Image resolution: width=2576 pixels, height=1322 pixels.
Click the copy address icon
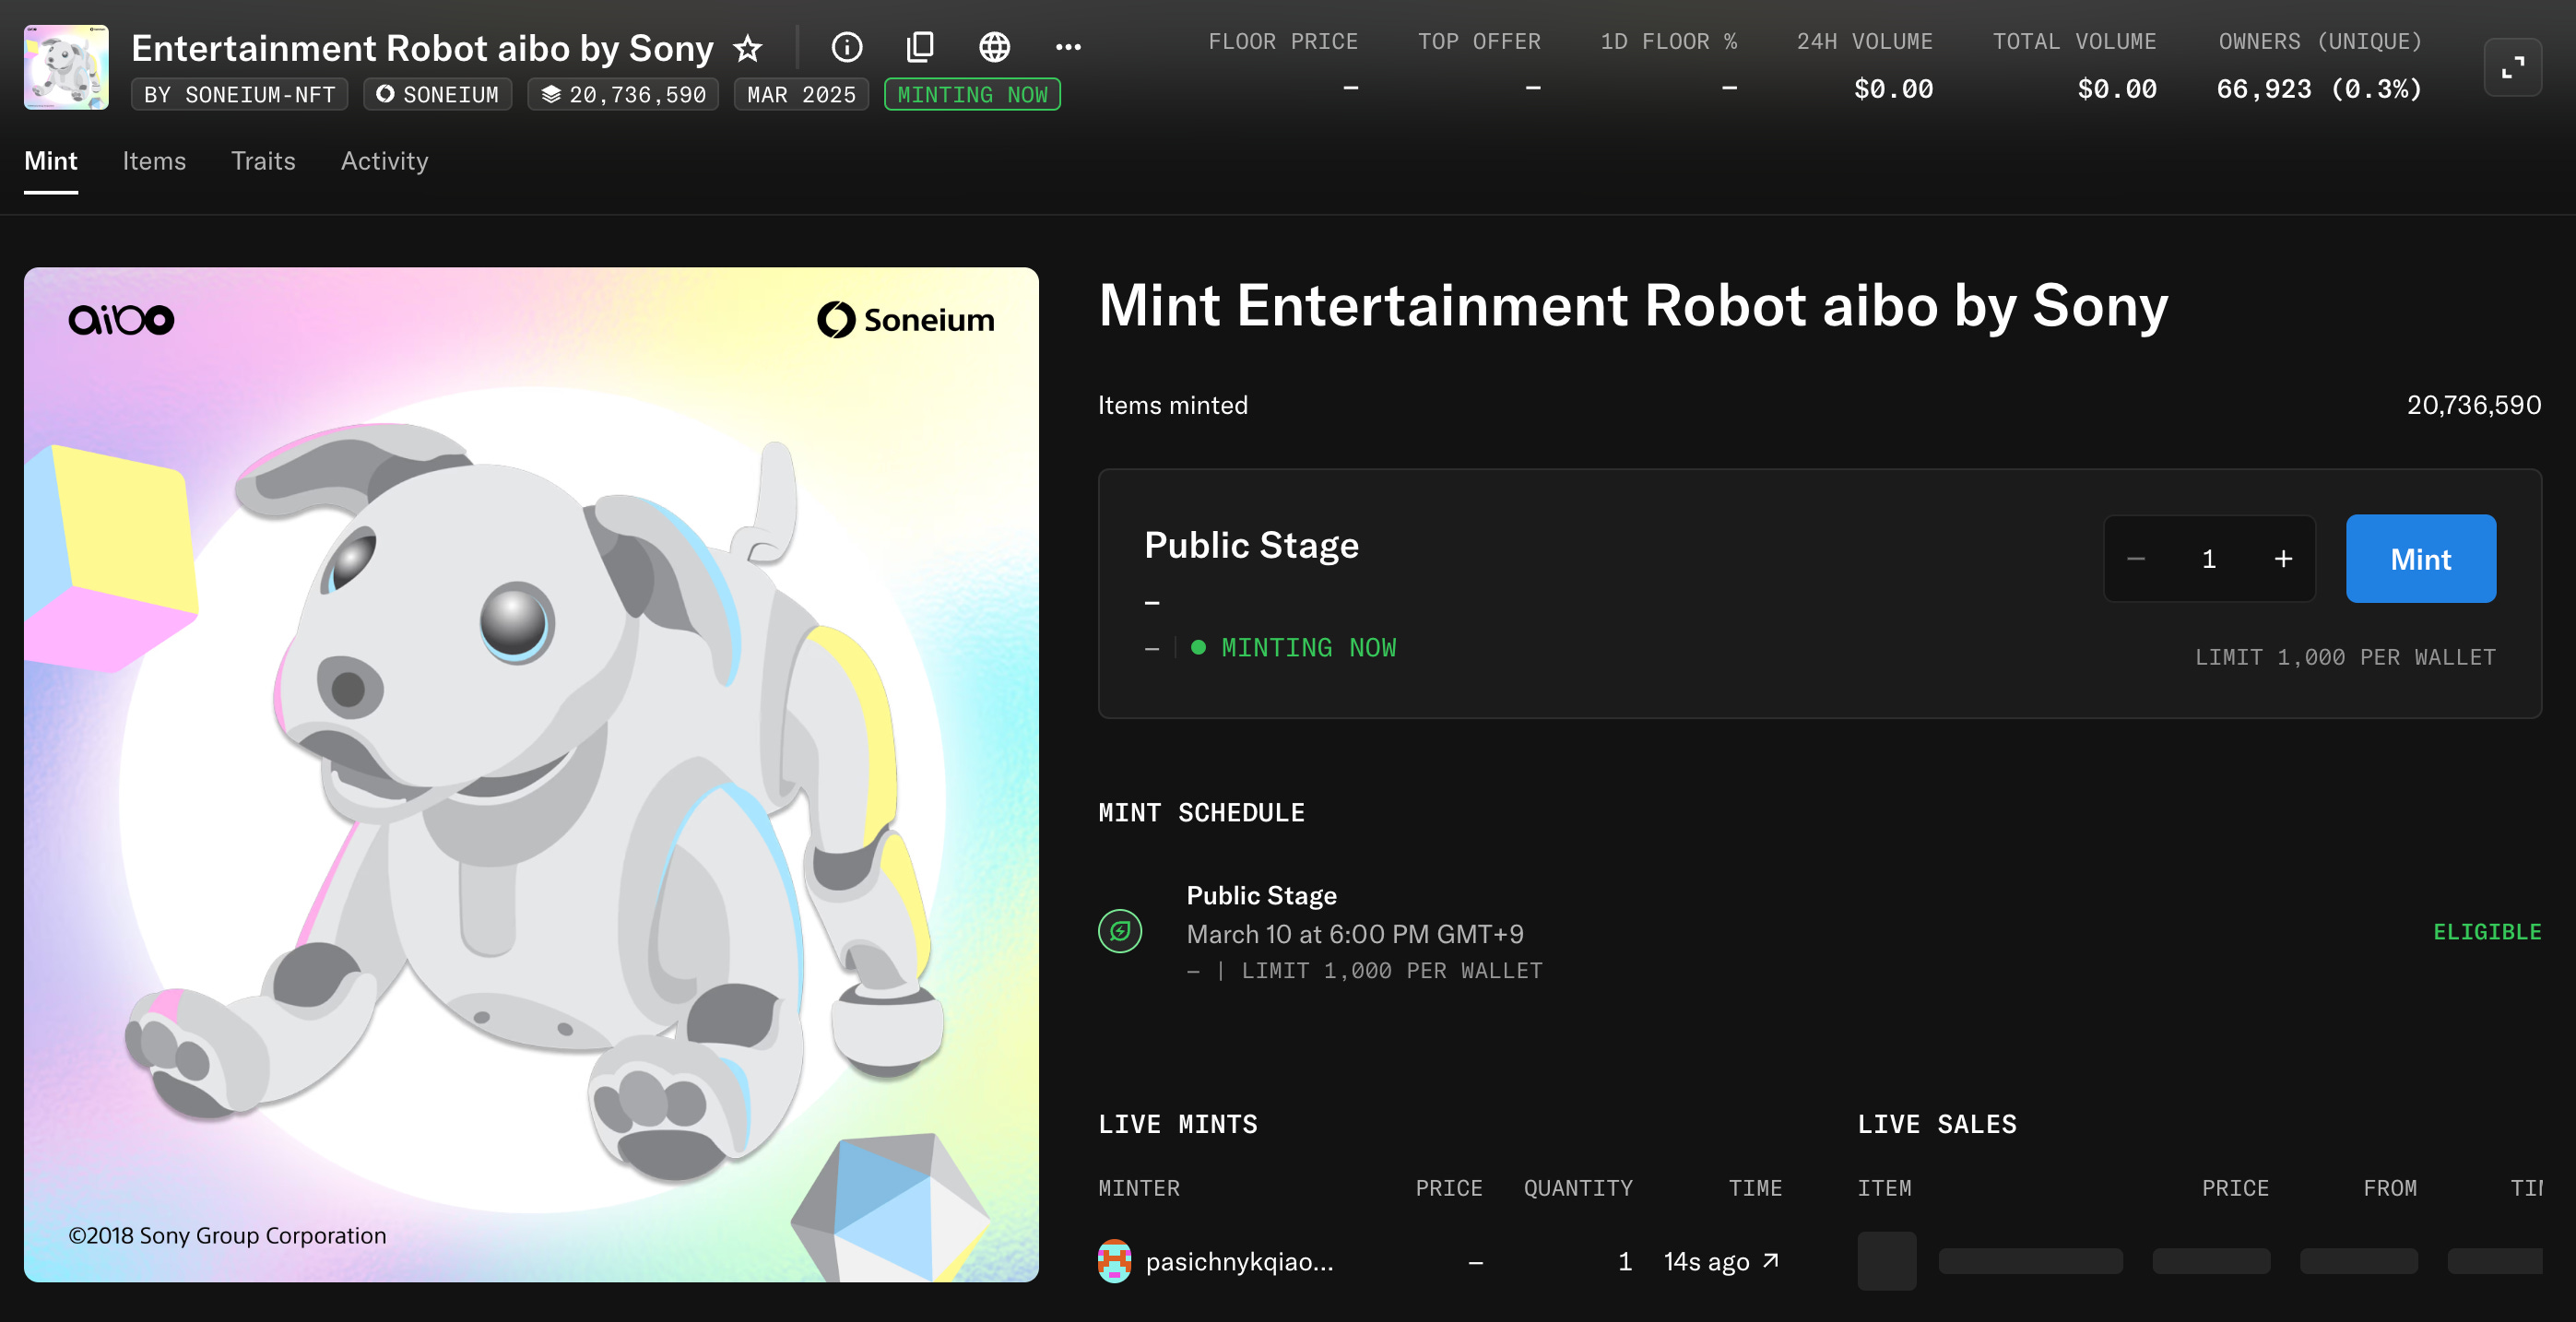click(920, 47)
